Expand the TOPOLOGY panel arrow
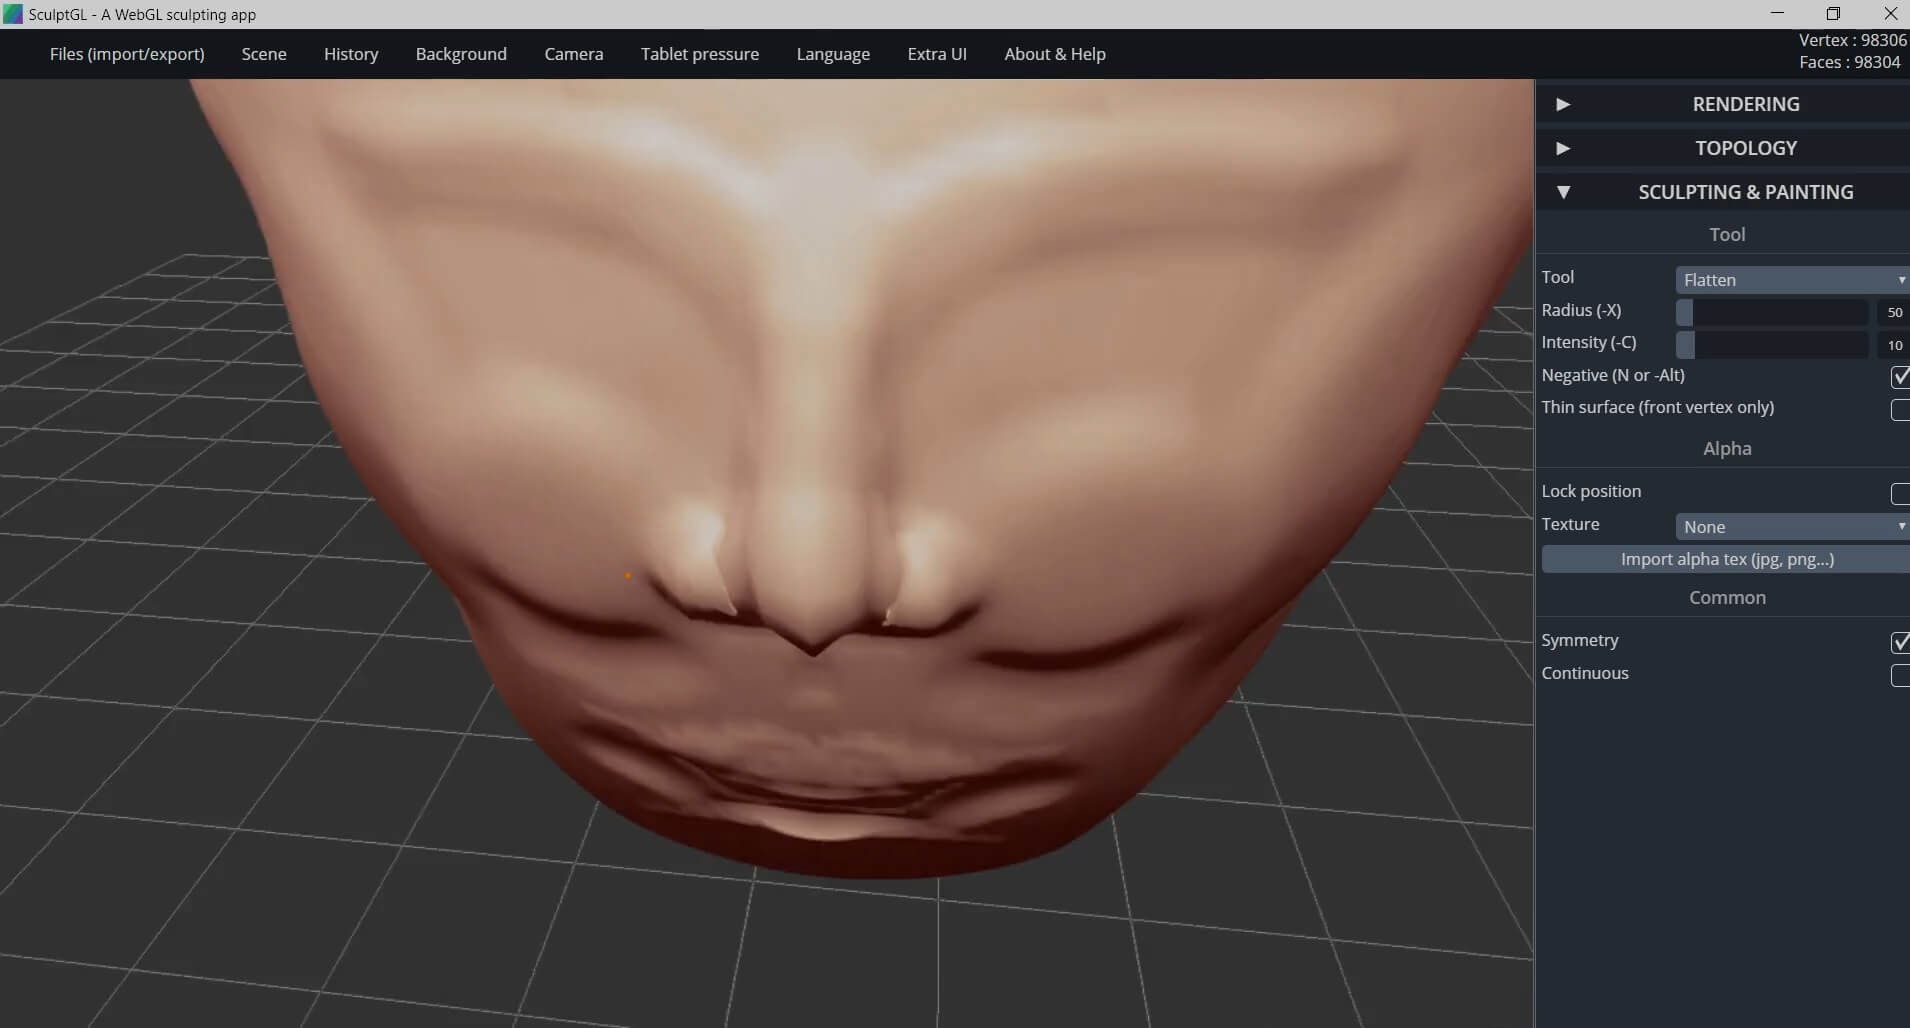Image resolution: width=1910 pixels, height=1028 pixels. click(1563, 148)
